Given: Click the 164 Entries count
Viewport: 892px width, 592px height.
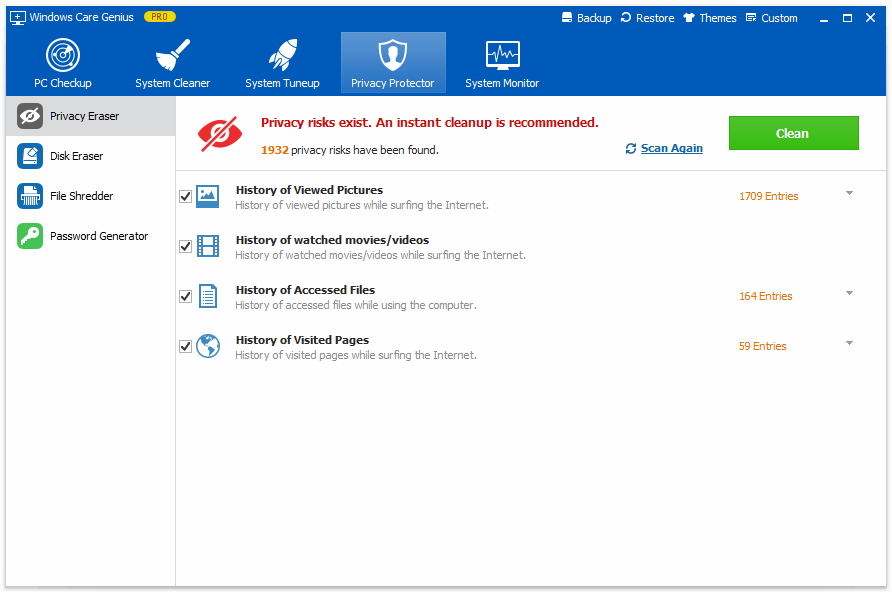Looking at the screenshot, I should point(765,296).
